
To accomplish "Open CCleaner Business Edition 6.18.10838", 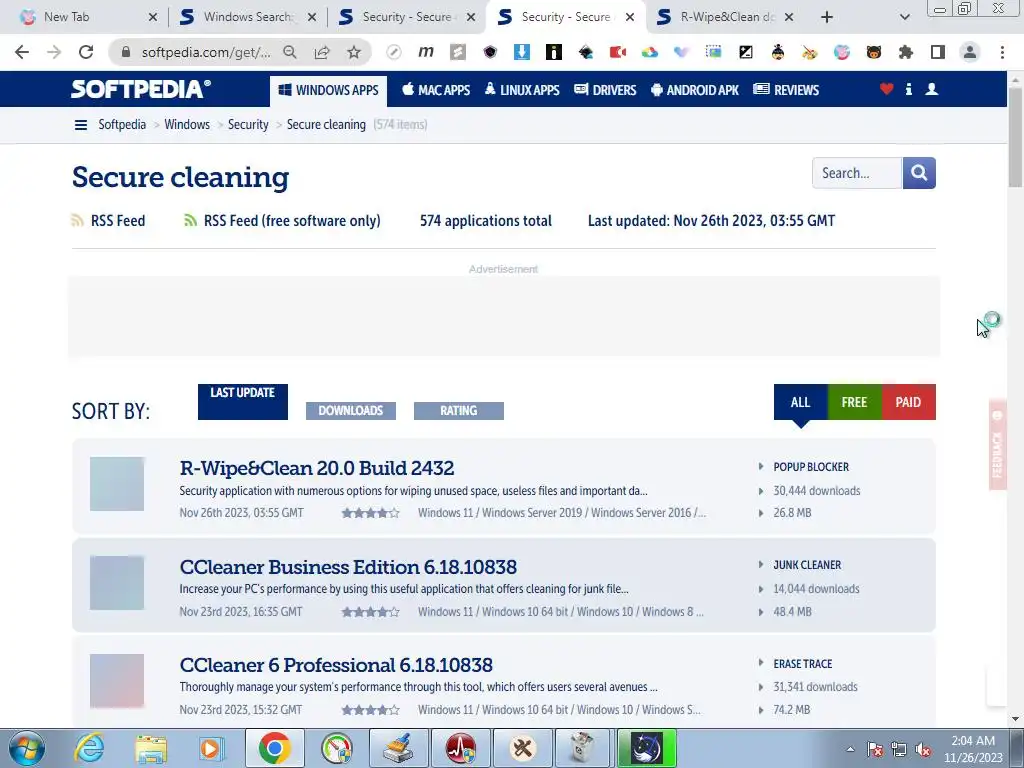I will click(348, 567).
